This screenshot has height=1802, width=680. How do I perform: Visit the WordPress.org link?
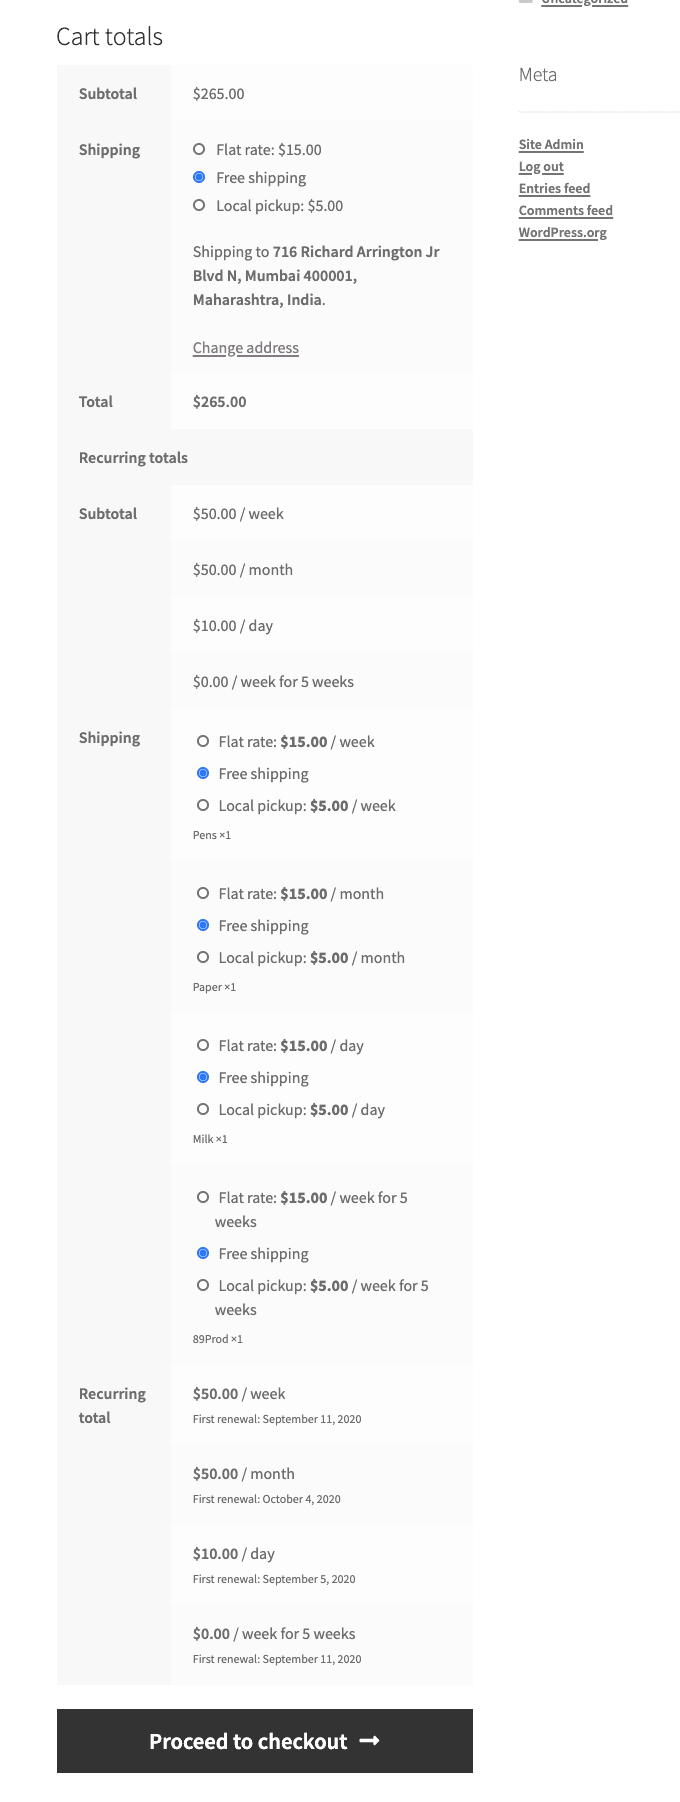click(562, 232)
